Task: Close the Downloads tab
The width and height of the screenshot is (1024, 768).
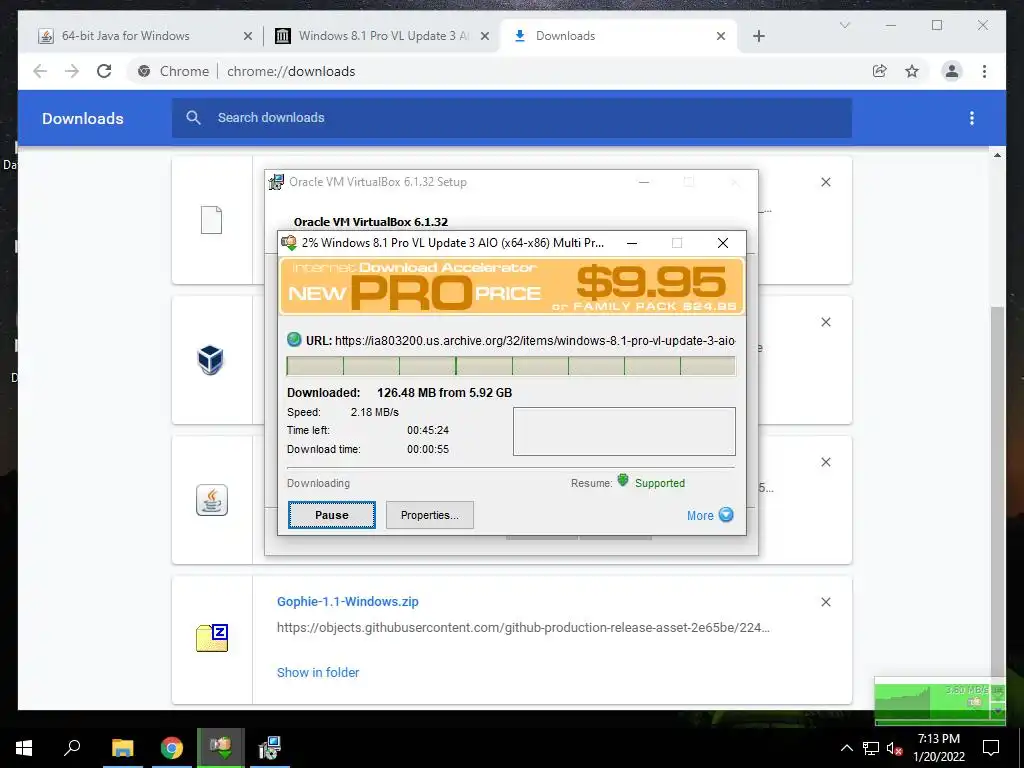Action: point(720,36)
